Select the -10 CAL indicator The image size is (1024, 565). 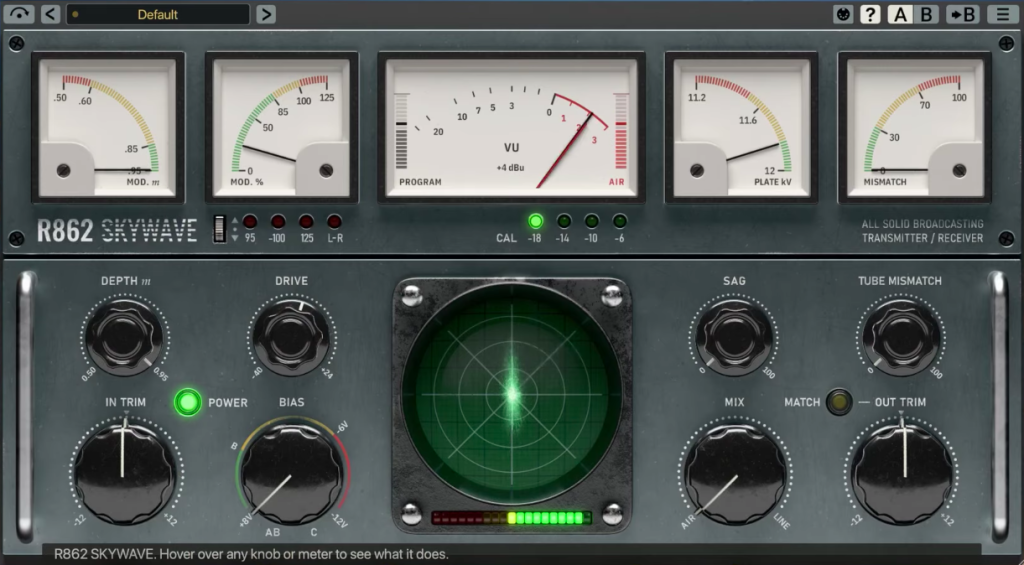click(592, 221)
